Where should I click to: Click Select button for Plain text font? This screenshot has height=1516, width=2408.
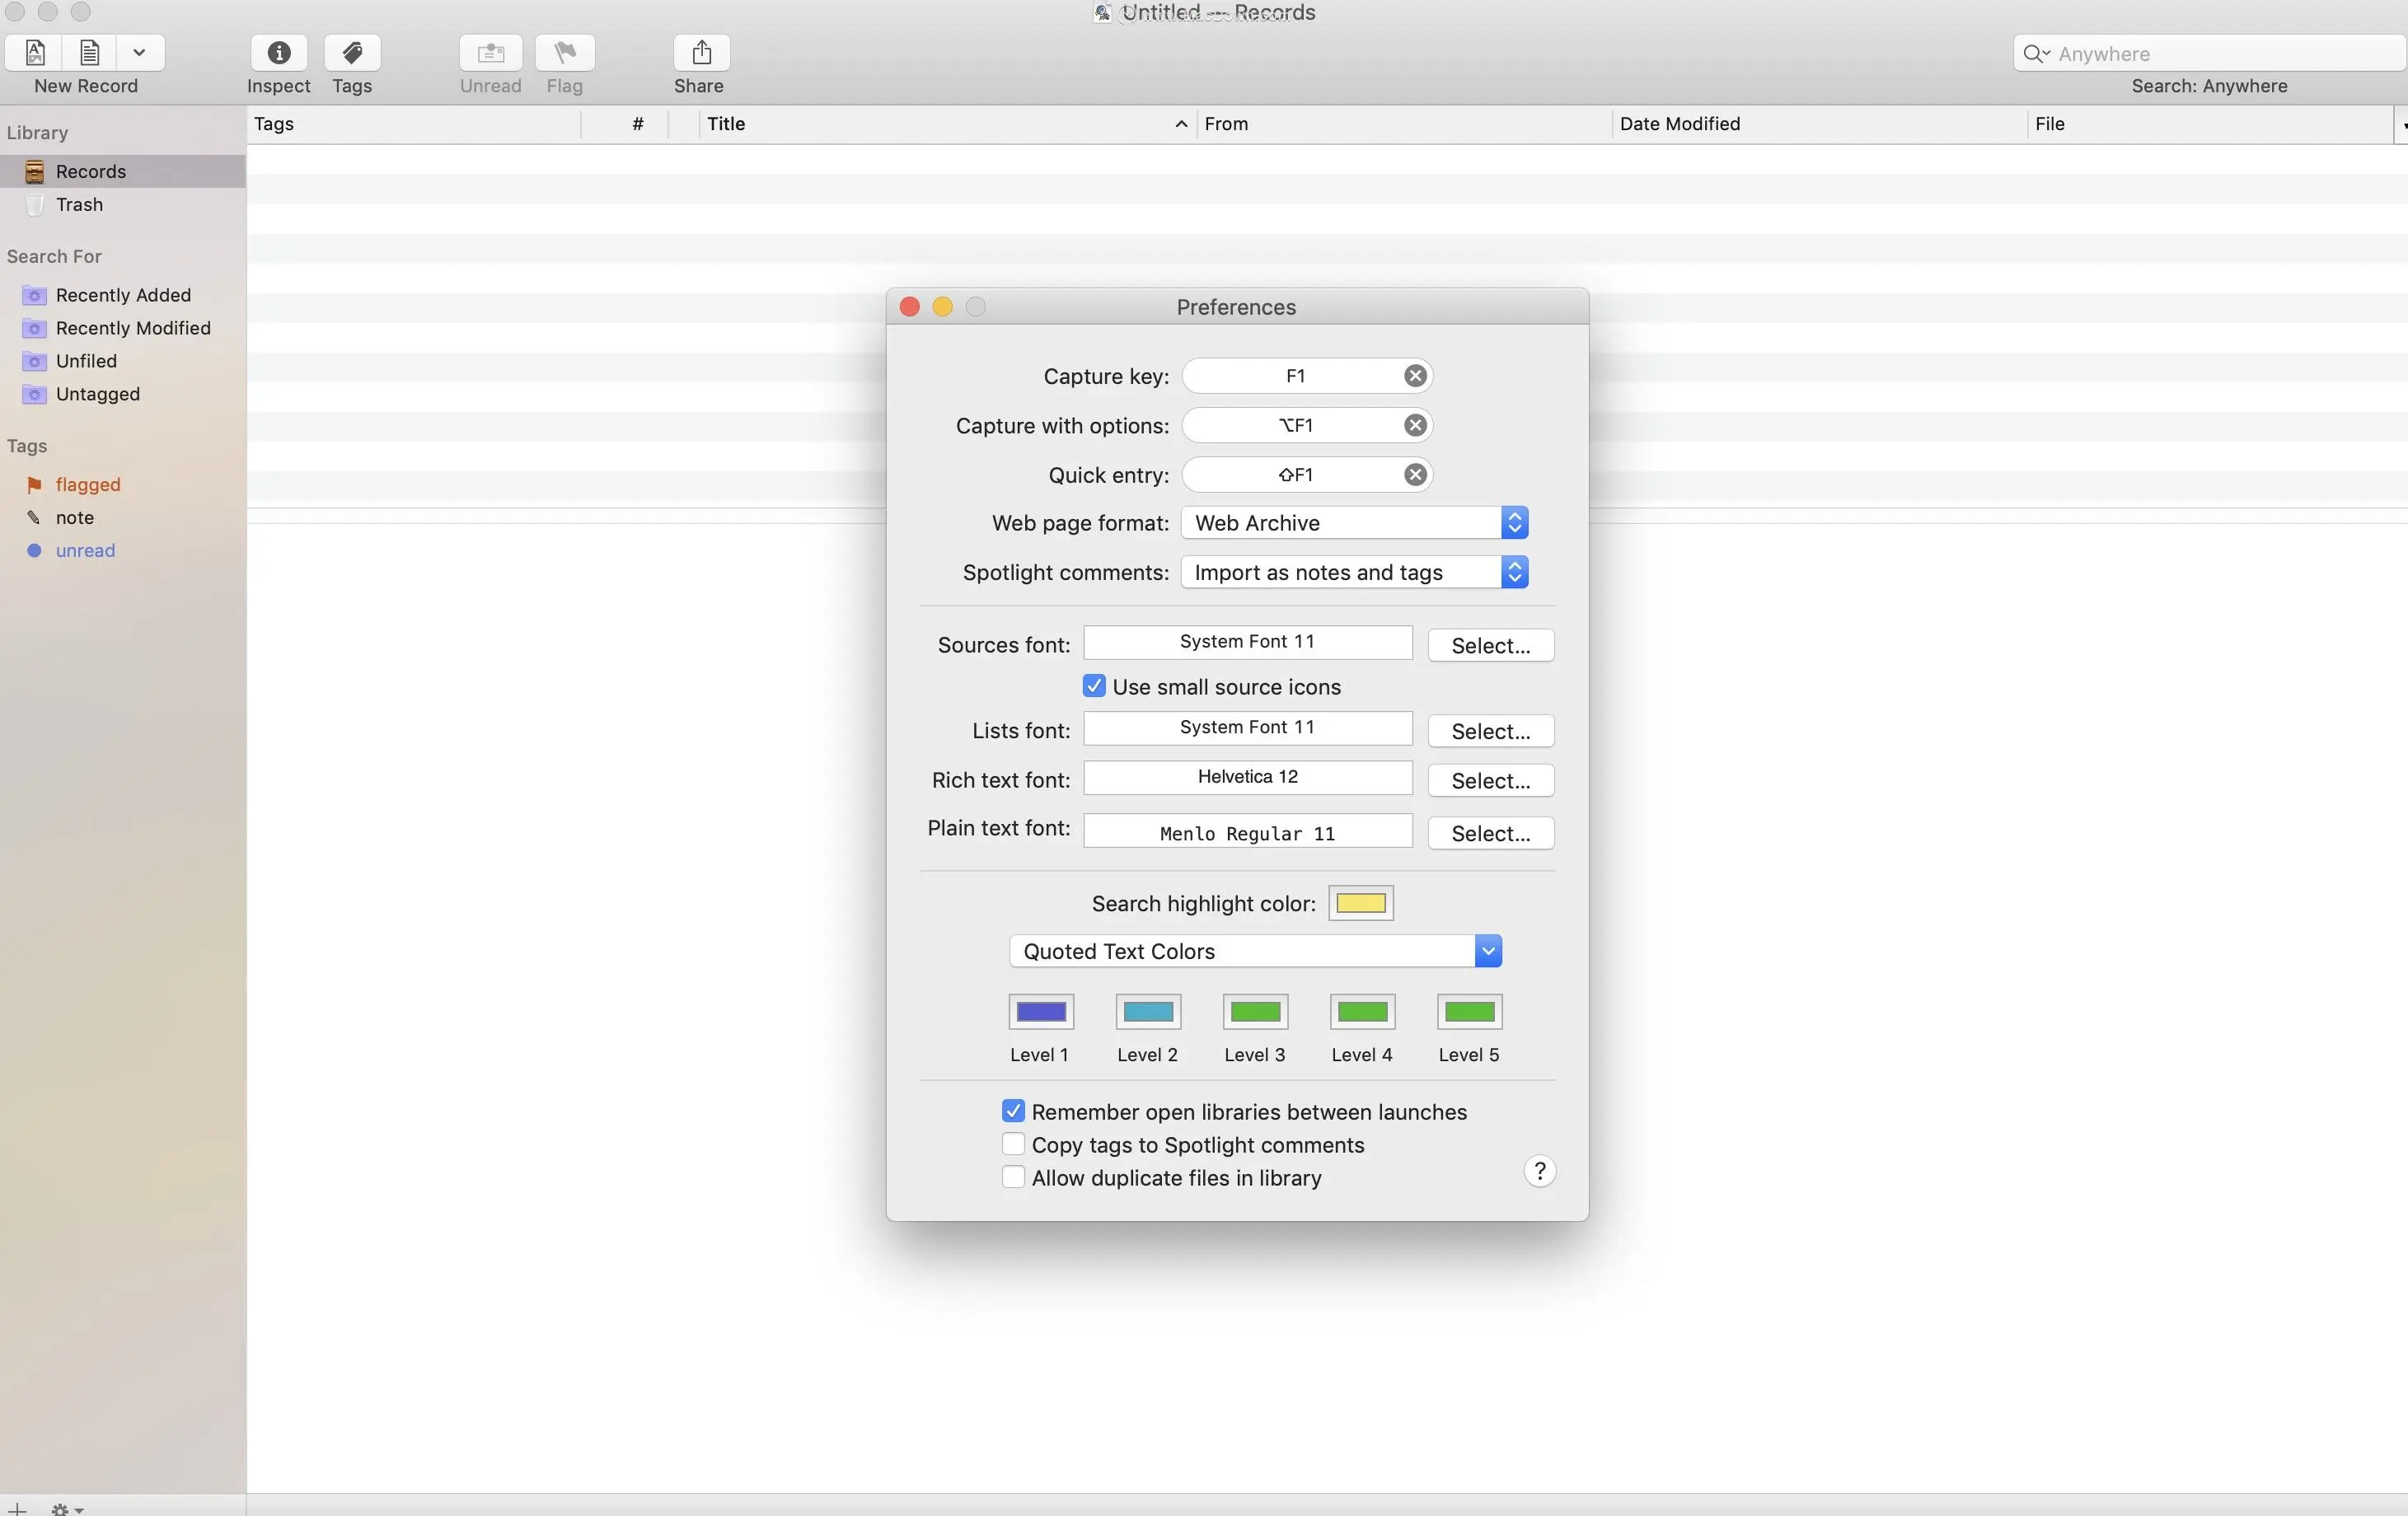1490,833
